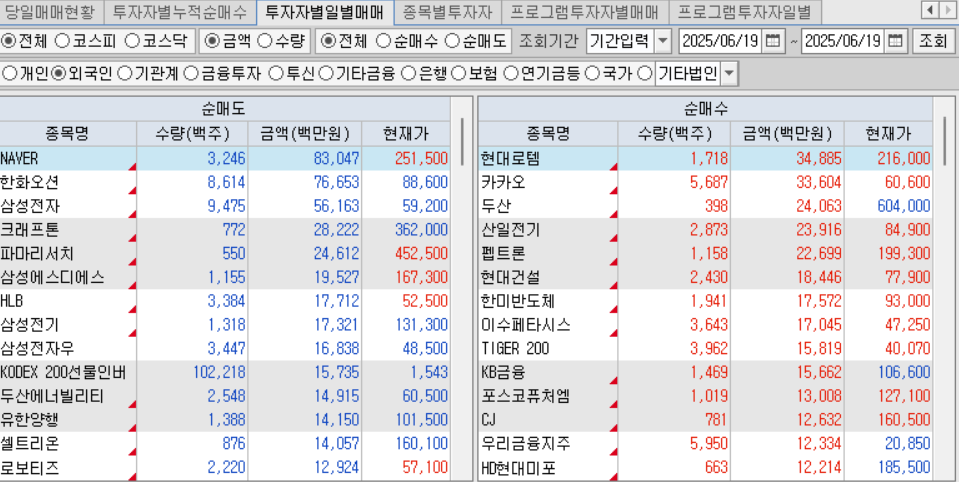Image resolution: width=959 pixels, height=482 pixels.
Task: Select the 우리금융지주 row
Action: (x=705, y=443)
